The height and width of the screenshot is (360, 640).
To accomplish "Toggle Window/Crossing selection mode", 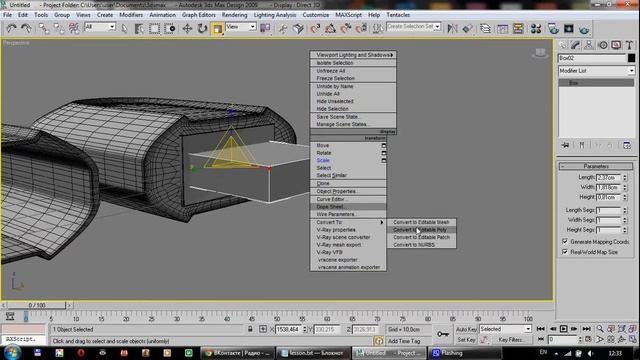I will point(170,28).
